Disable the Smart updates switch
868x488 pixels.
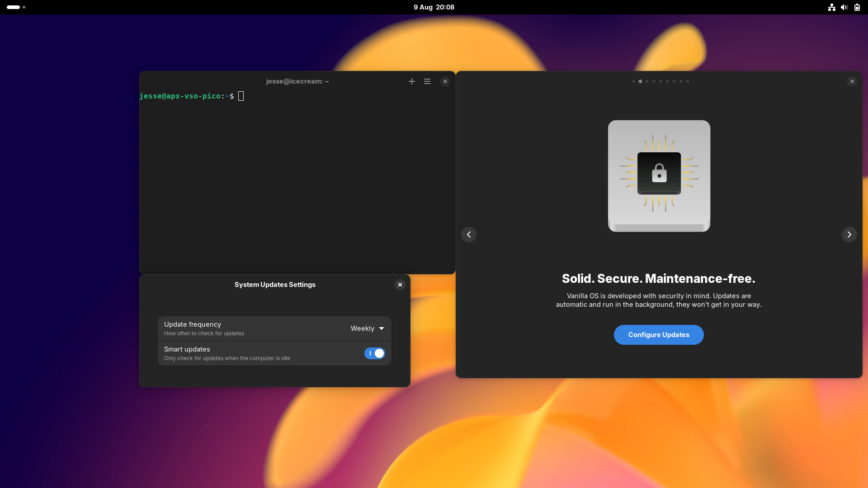point(375,353)
